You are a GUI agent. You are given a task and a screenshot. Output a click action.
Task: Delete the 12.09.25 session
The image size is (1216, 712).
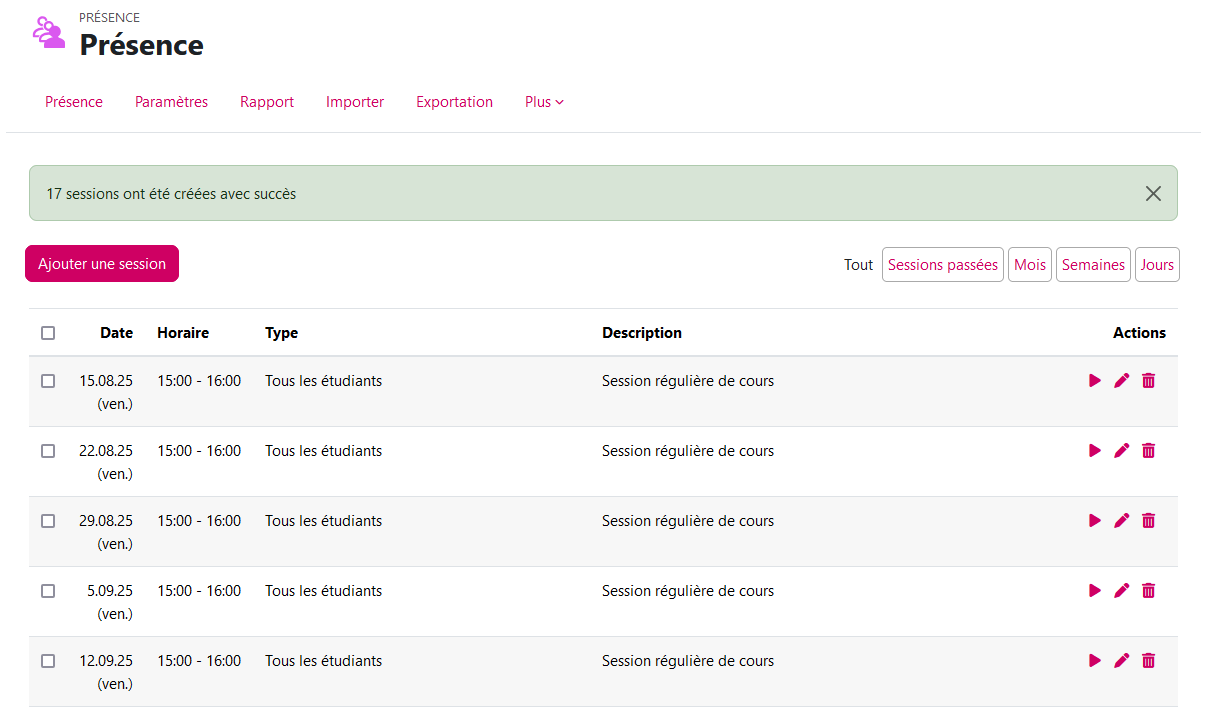click(1148, 661)
